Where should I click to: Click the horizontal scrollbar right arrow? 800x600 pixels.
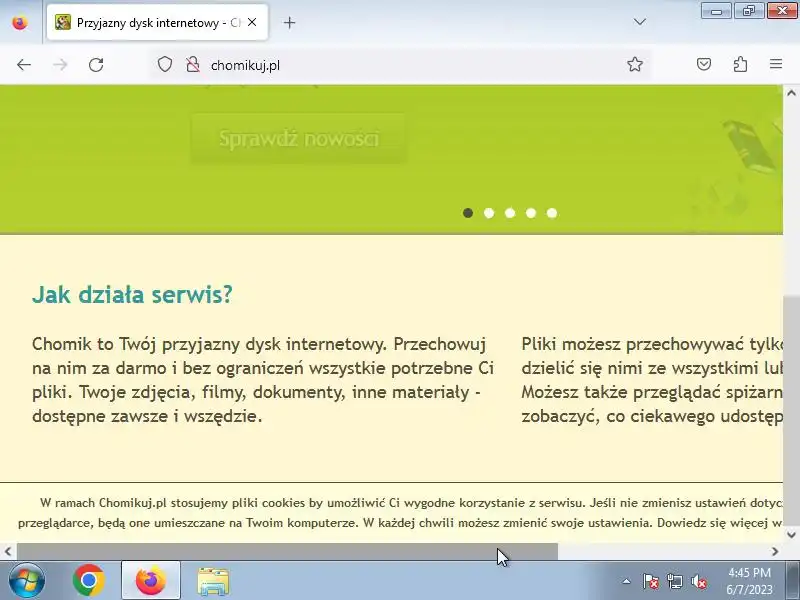point(775,551)
